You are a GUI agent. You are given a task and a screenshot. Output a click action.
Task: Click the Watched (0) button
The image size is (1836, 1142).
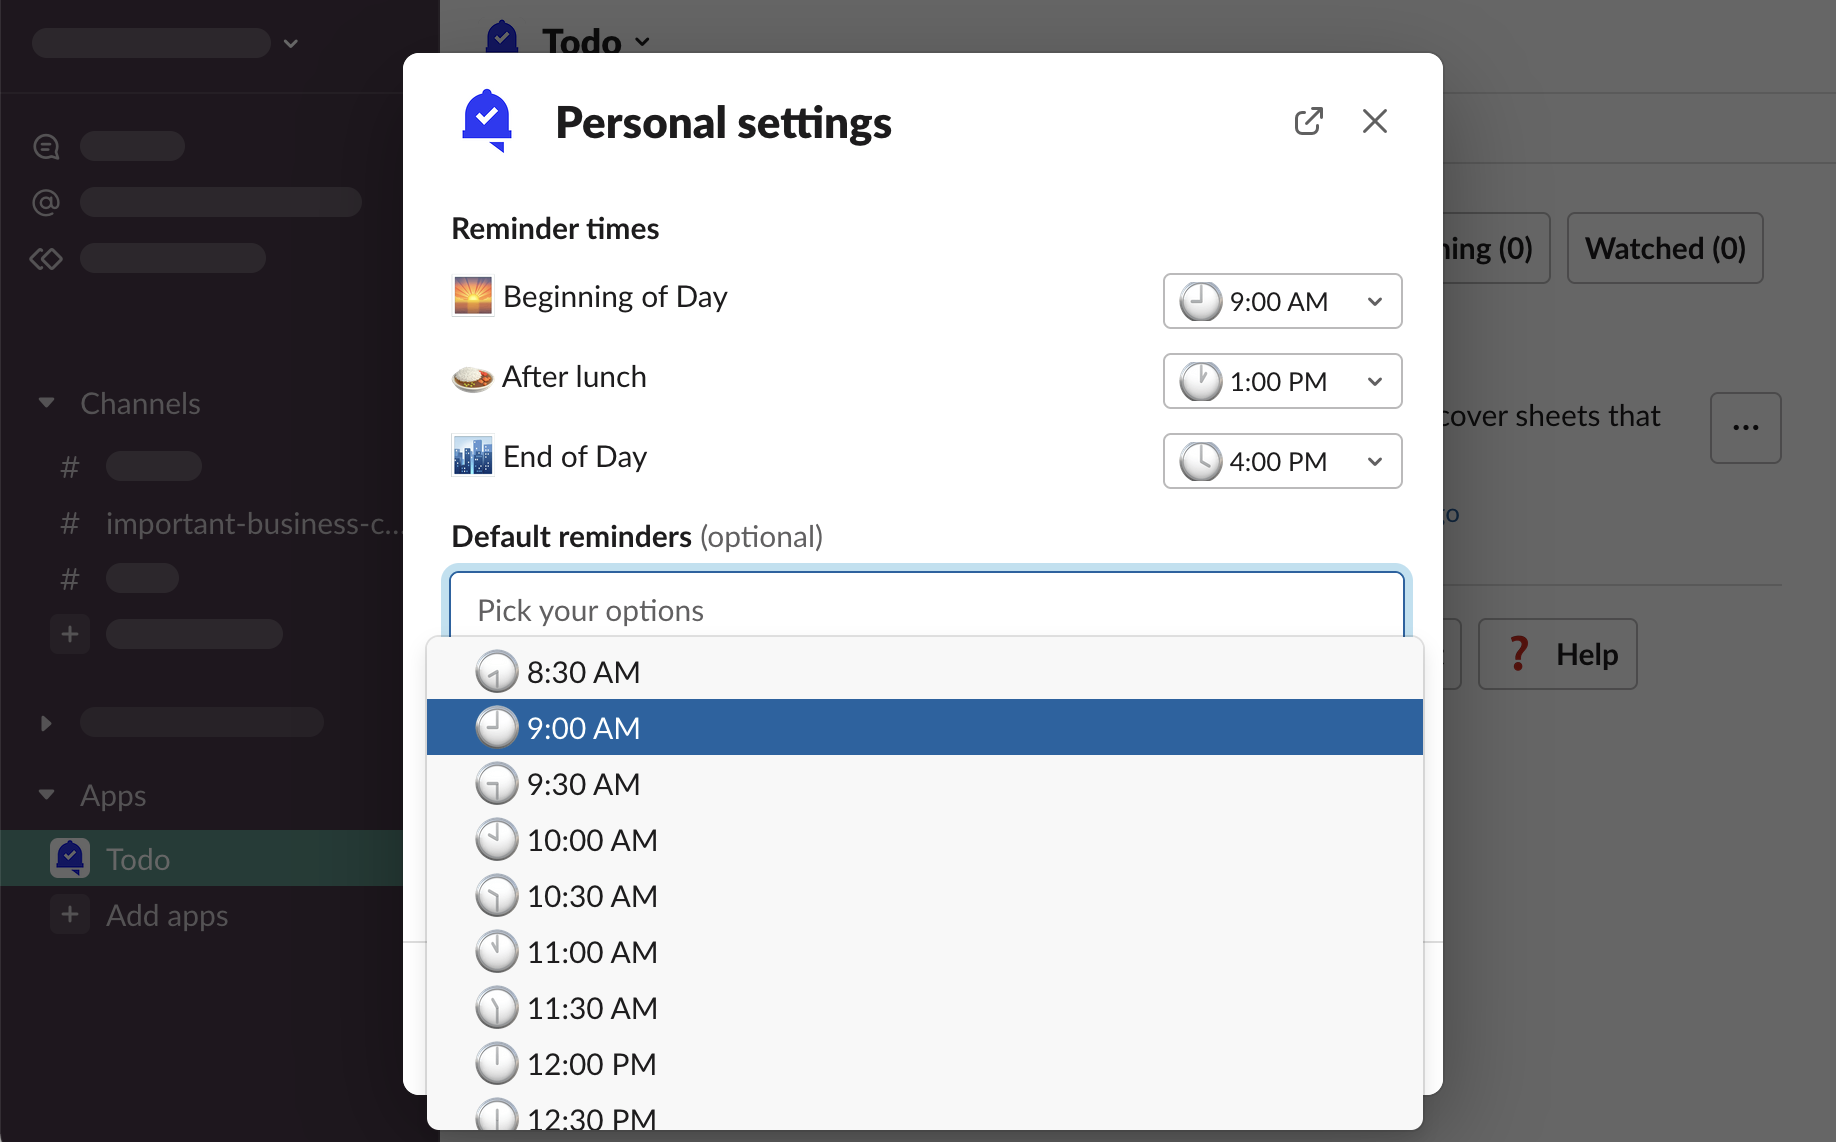point(1665,248)
